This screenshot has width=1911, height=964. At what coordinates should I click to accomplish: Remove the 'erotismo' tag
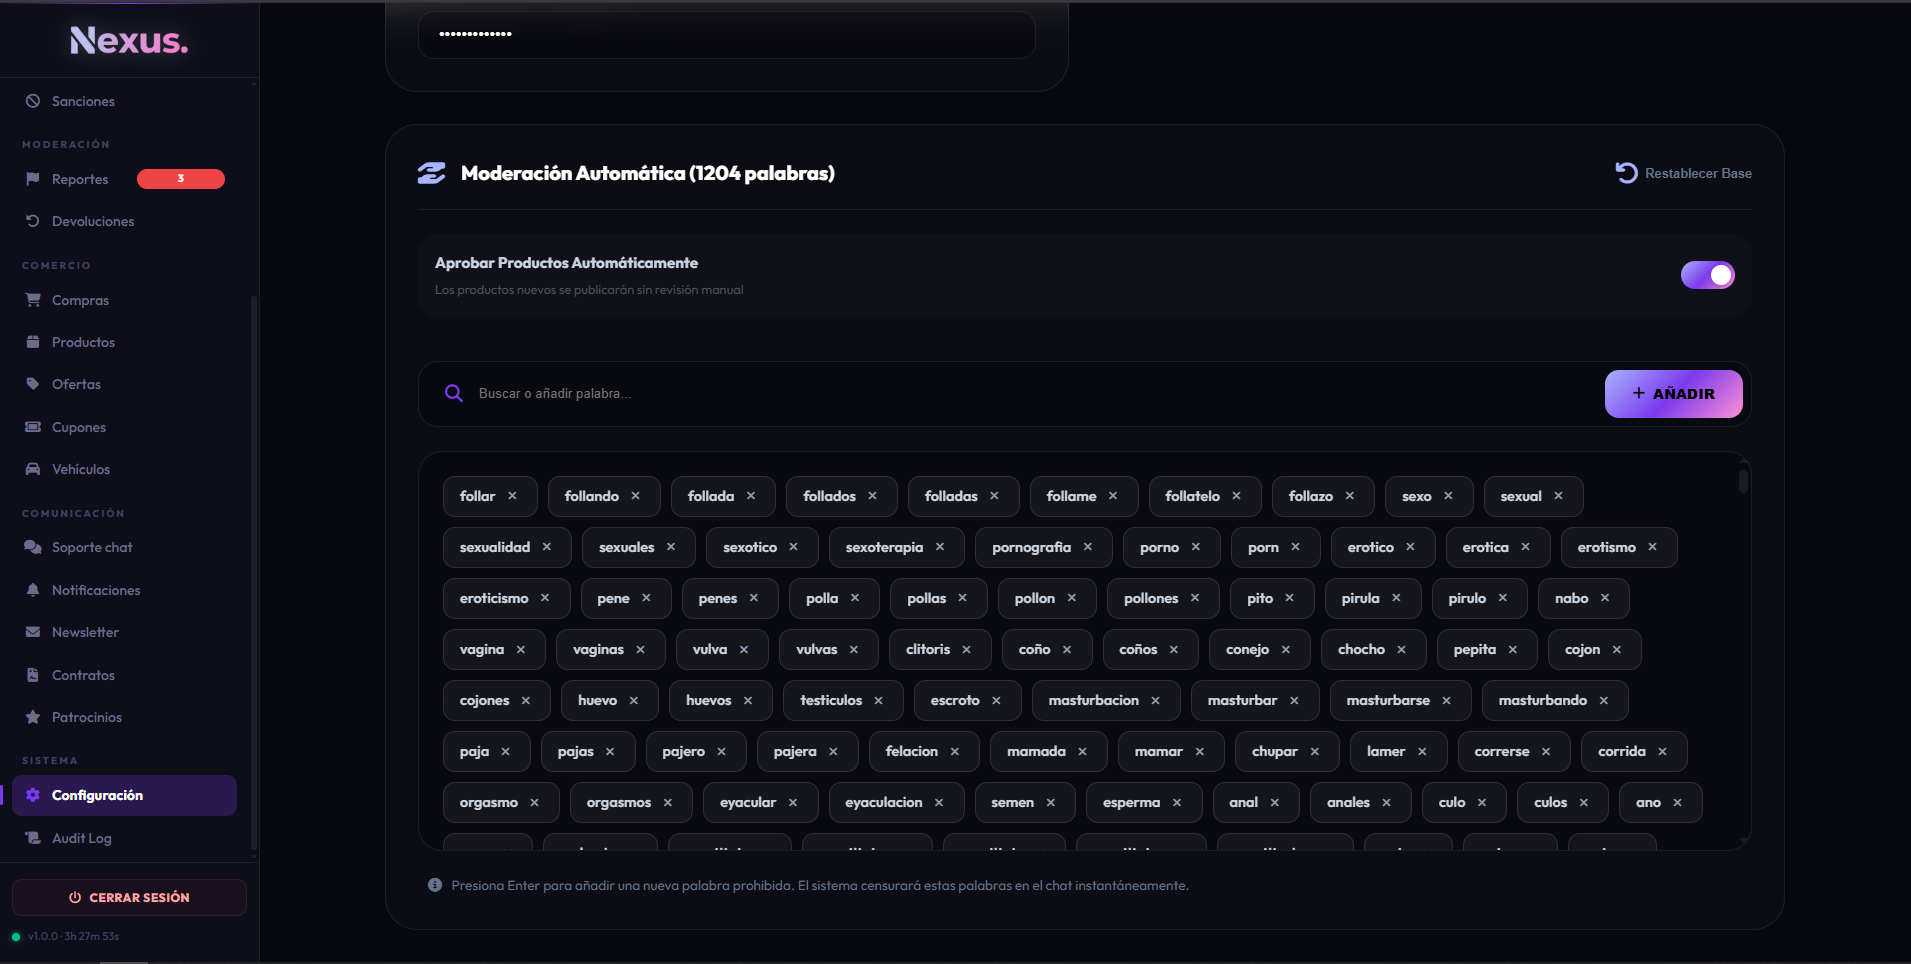point(1653,547)
